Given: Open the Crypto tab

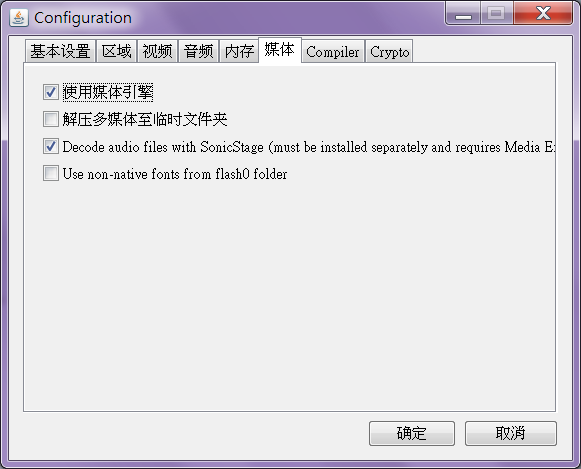Looking at the screenshot, I should [x=389, y=51].
